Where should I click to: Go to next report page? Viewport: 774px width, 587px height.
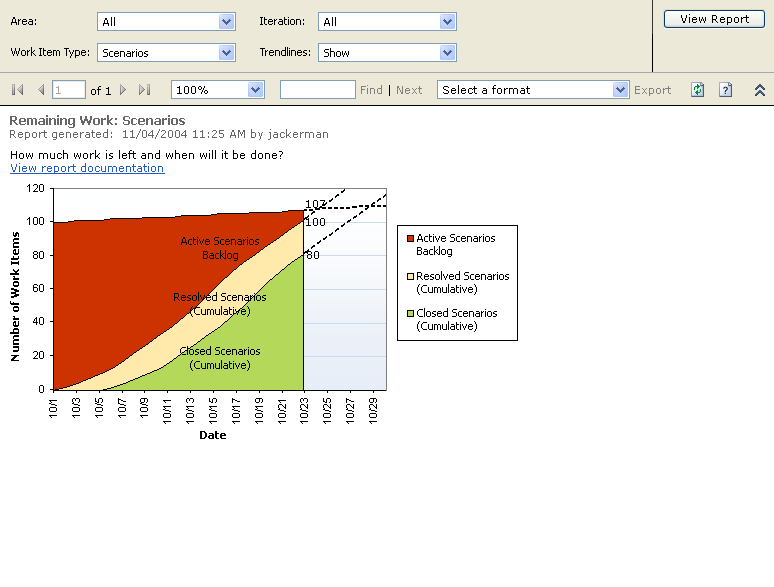(x=123, y=90)
